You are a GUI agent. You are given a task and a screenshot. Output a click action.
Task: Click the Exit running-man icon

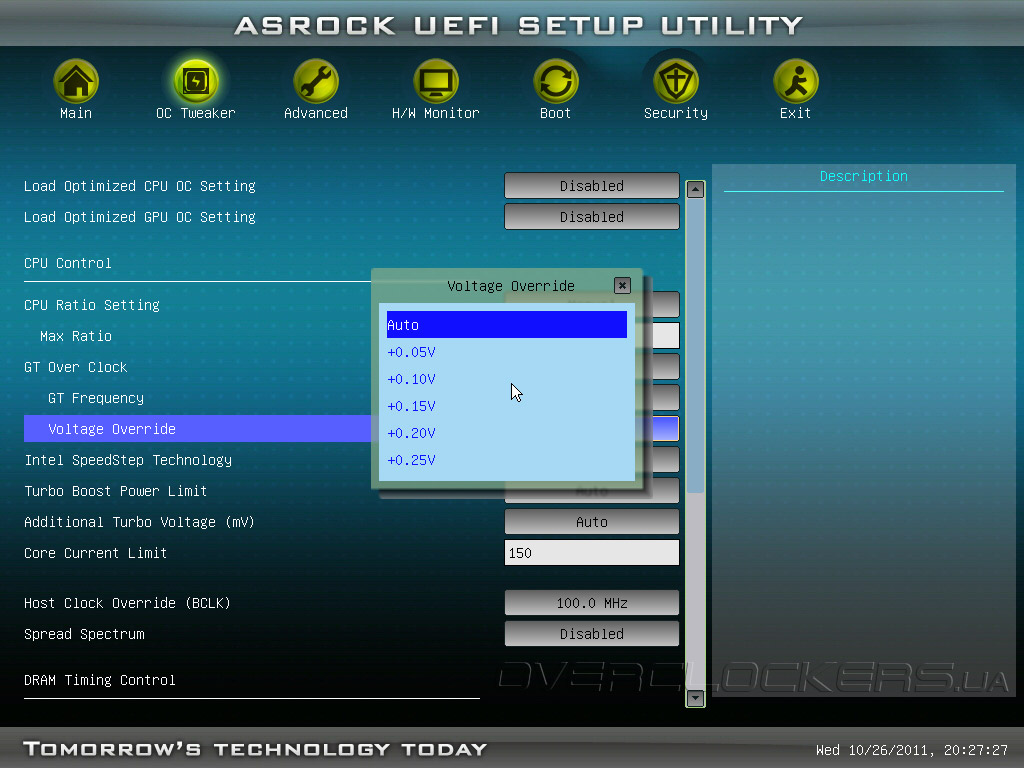pyautogui.click(x=795, y=82)
